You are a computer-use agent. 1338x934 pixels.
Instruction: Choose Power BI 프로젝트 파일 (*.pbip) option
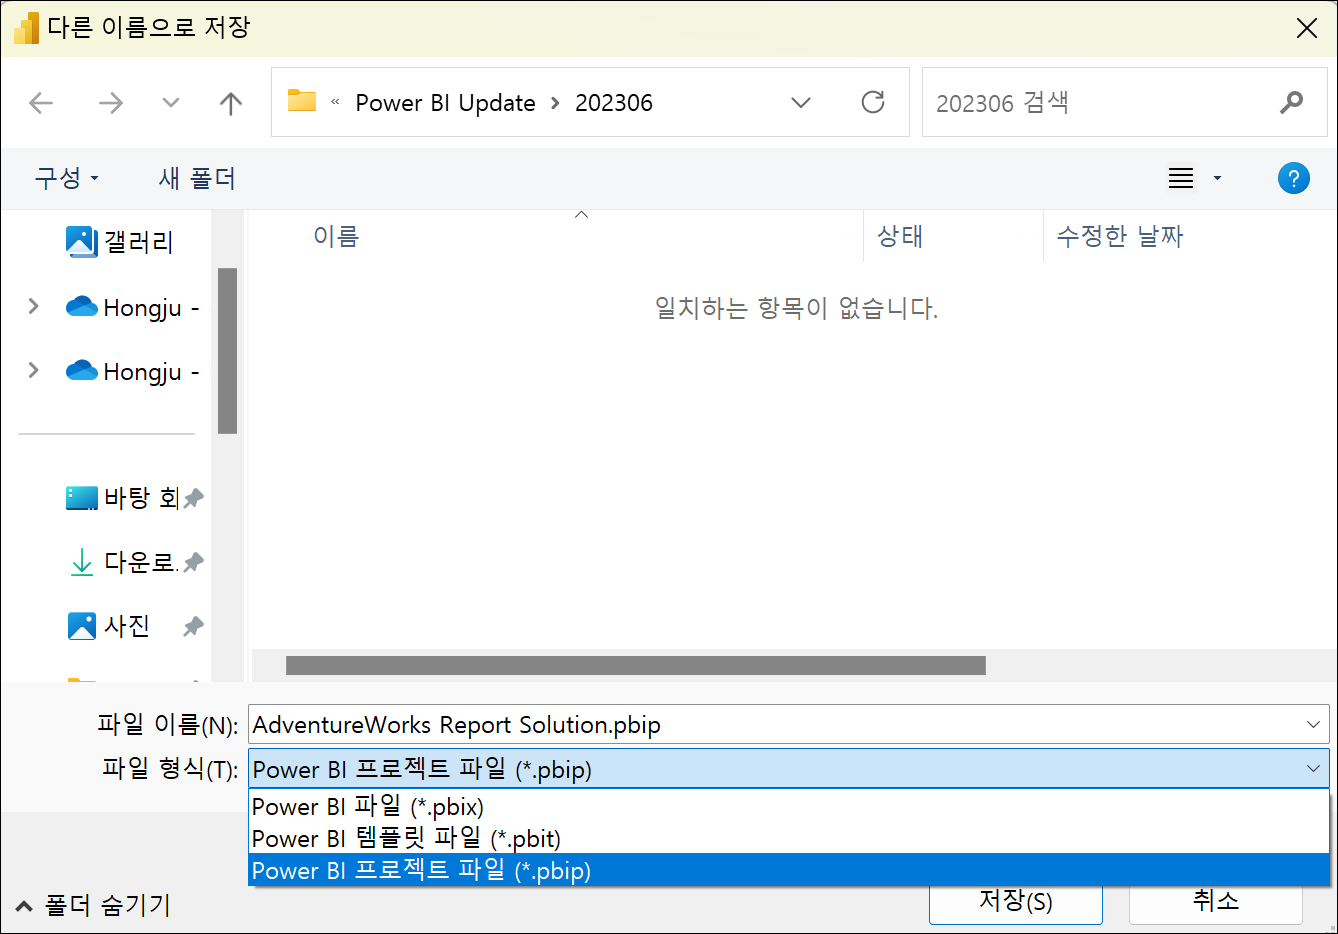[788, 870]
